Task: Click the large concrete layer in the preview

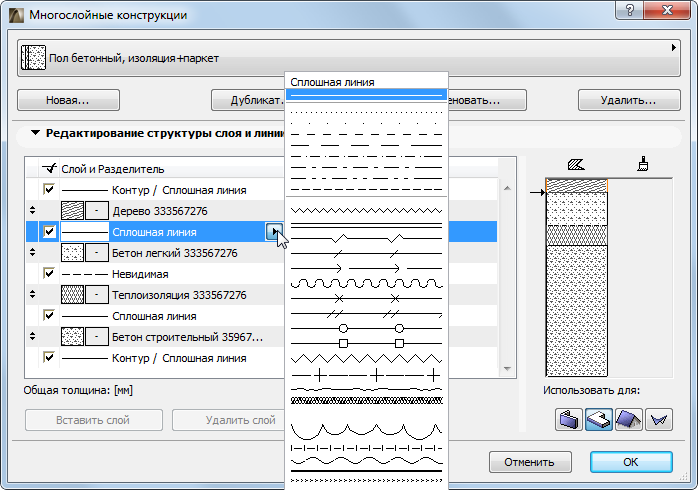Action: pos(576,311)
